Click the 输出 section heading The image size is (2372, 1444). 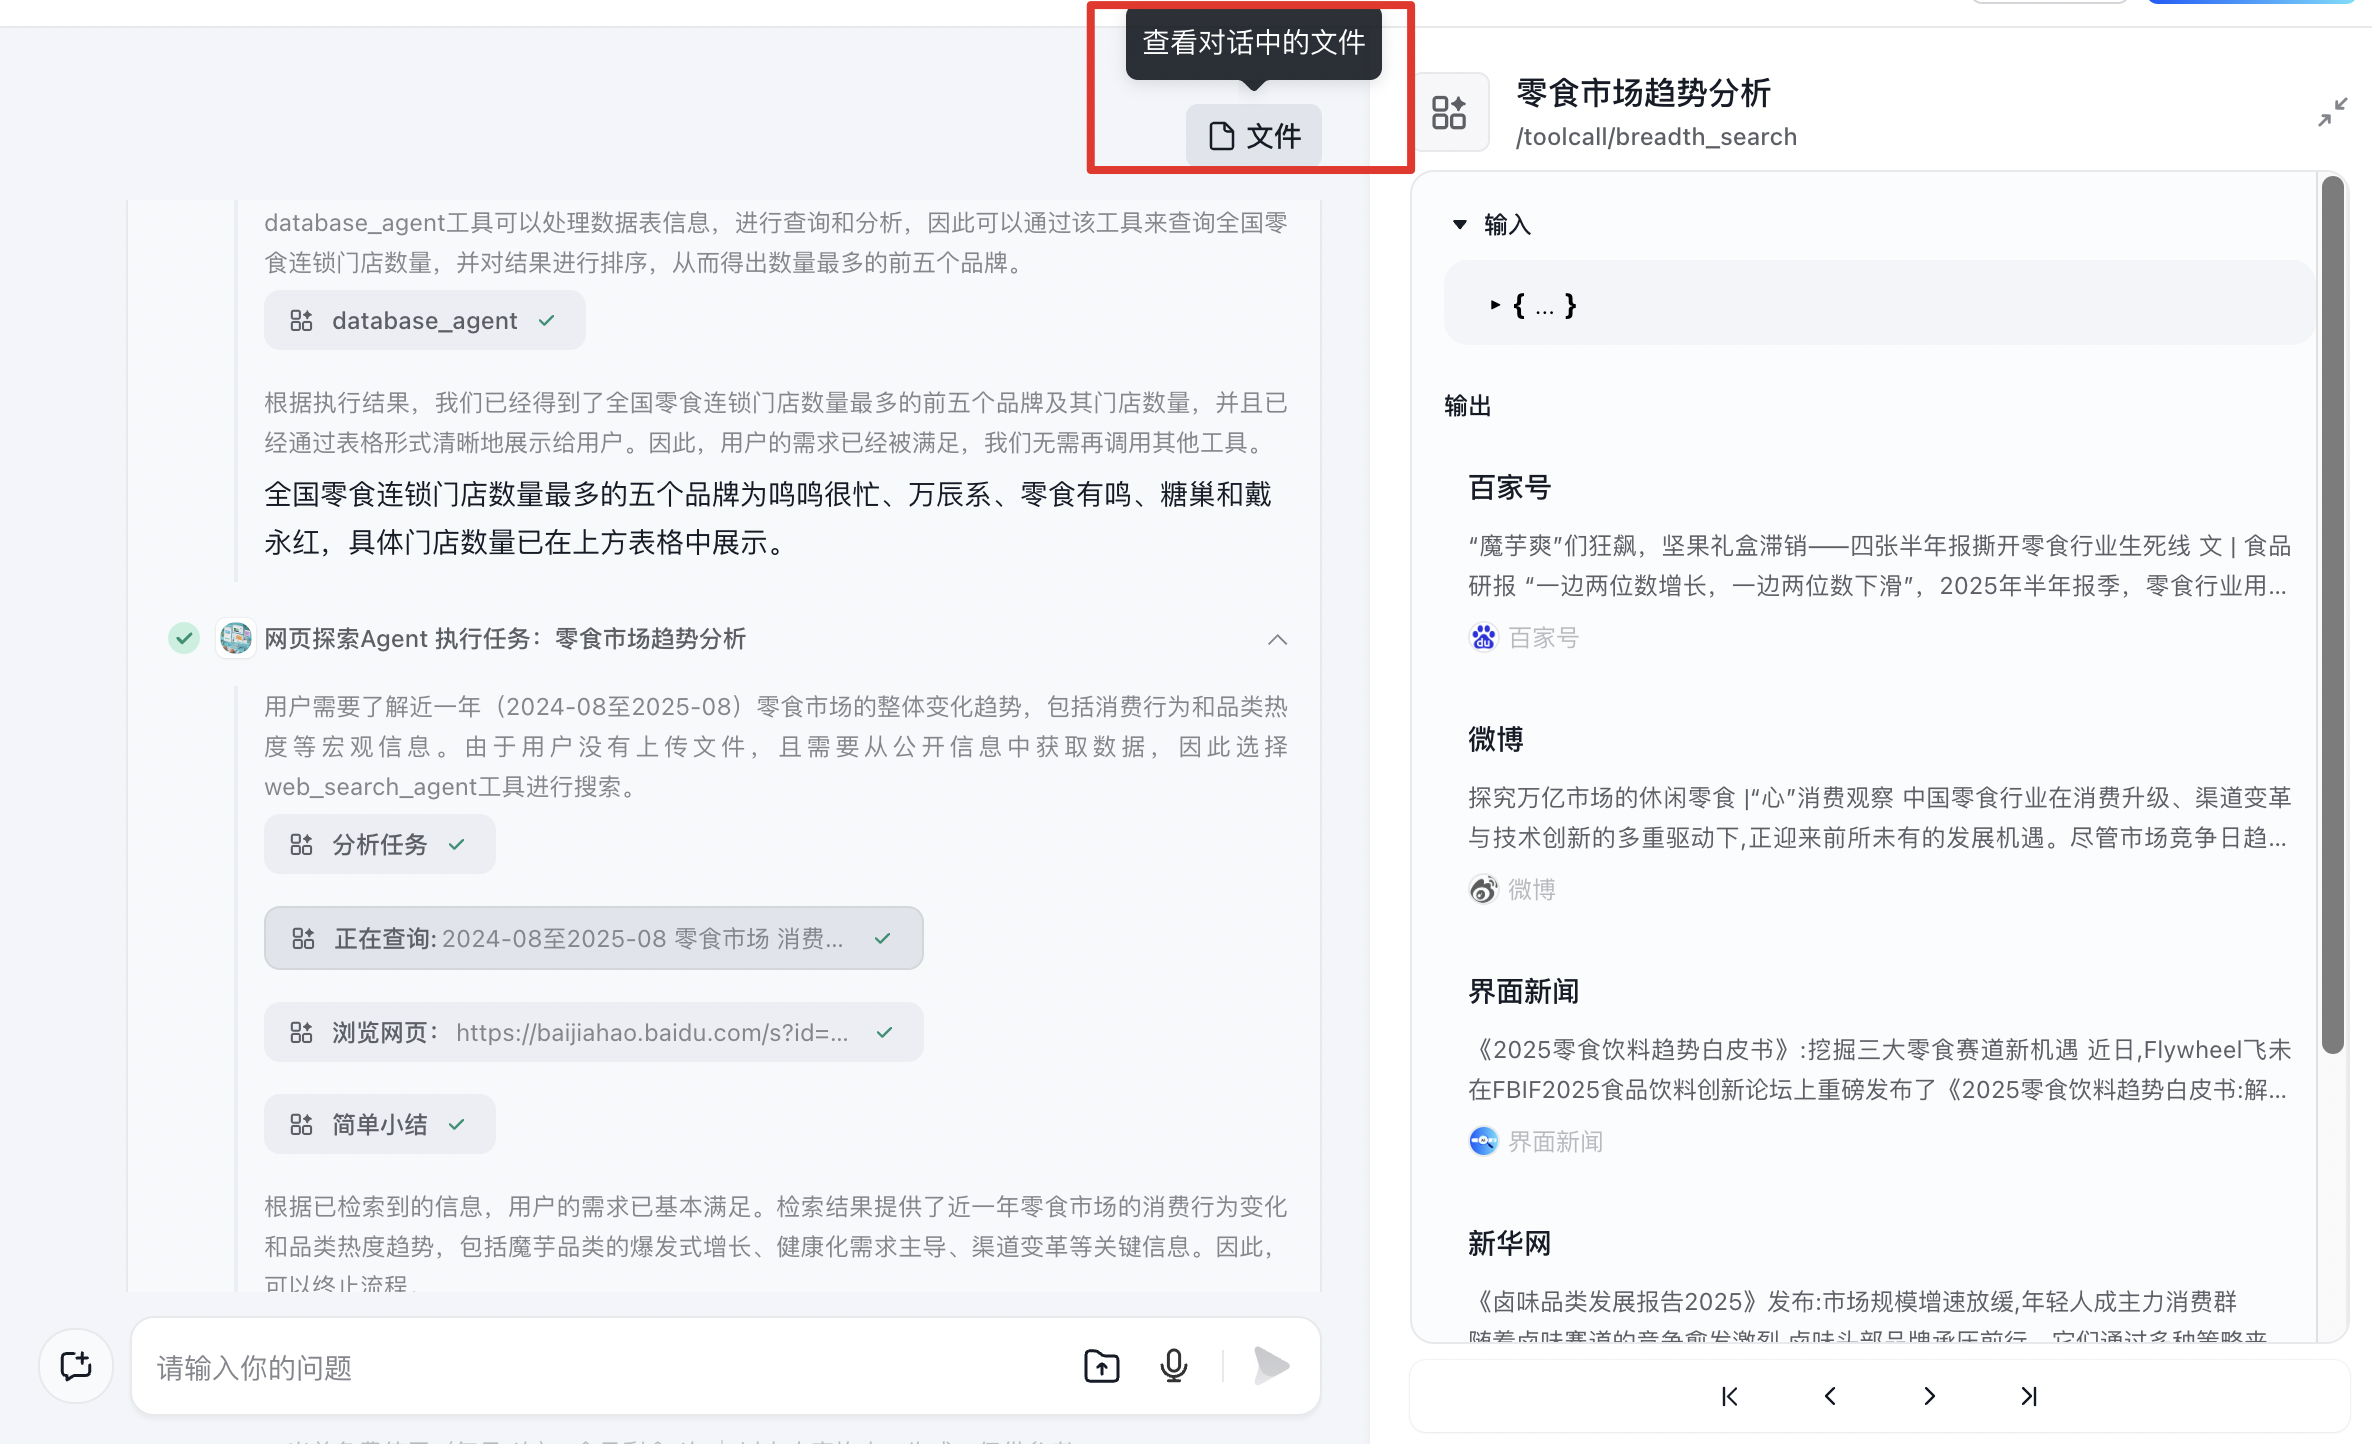1467,406
